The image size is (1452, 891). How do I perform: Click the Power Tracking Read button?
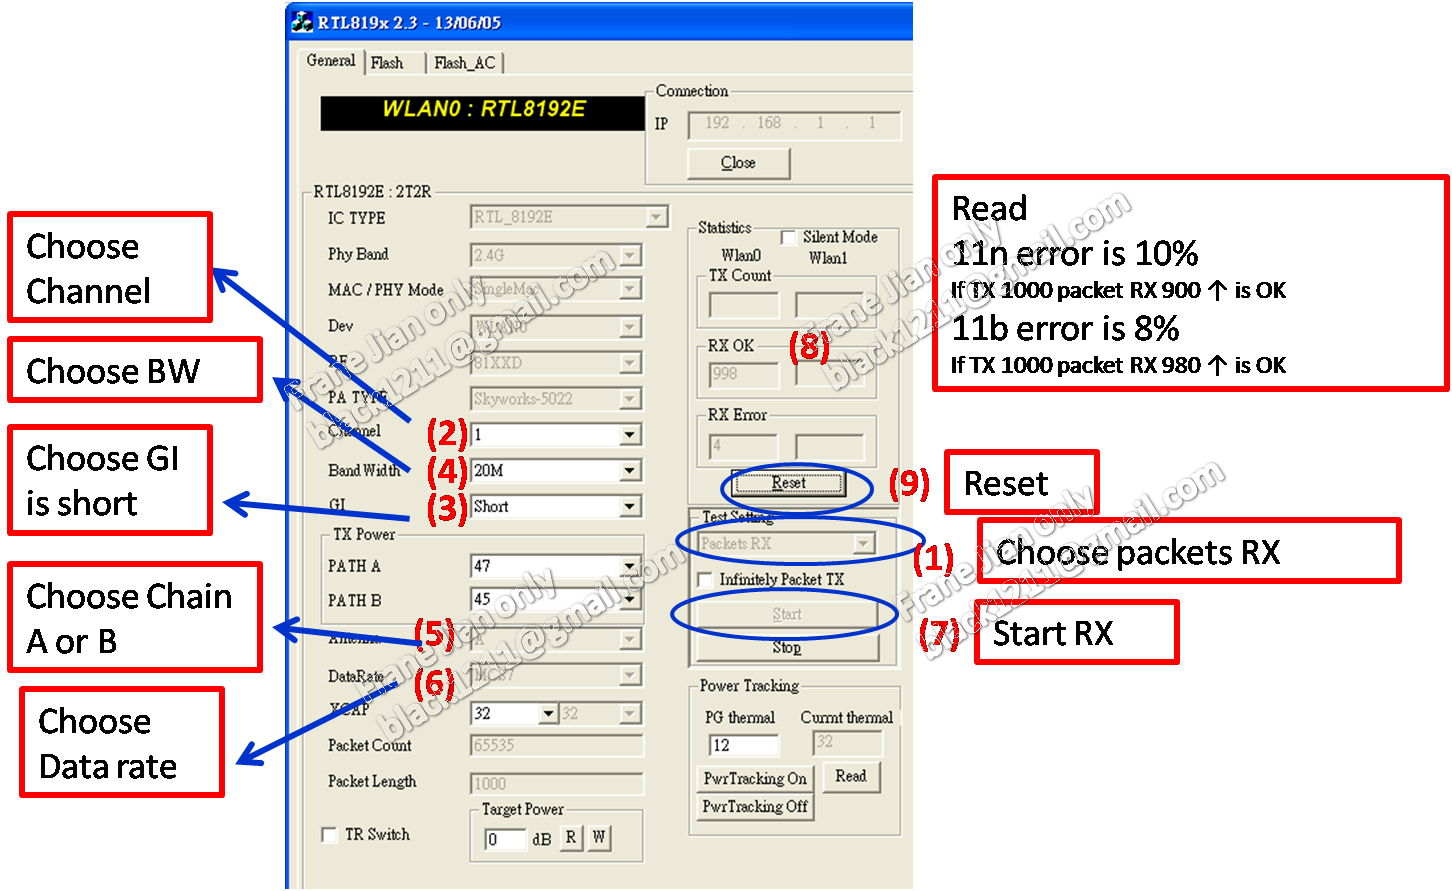tap(851, 777)
